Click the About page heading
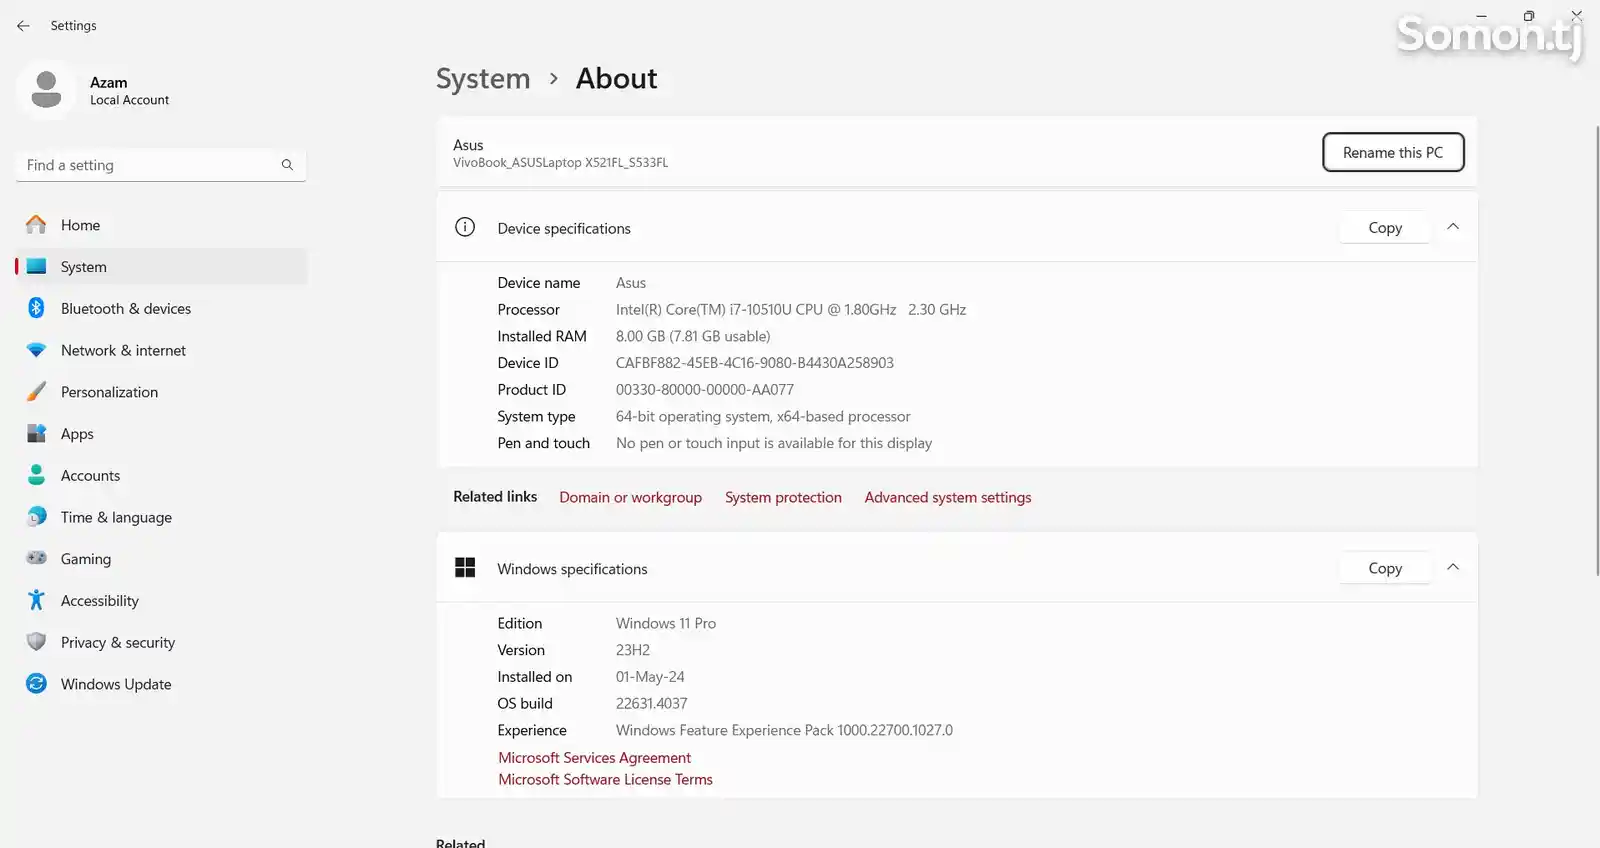Screen dimensions: 1600x848 point(616,79)
